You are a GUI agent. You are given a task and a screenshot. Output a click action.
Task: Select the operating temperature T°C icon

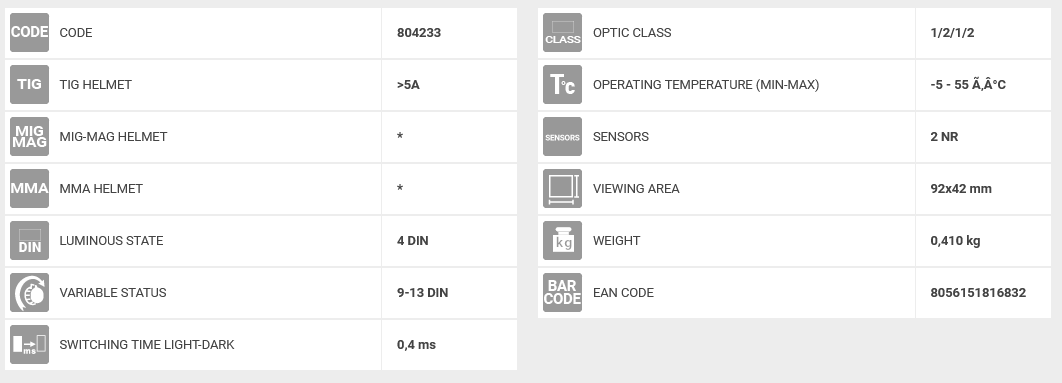pyautogui.click(x=562, y=85)
